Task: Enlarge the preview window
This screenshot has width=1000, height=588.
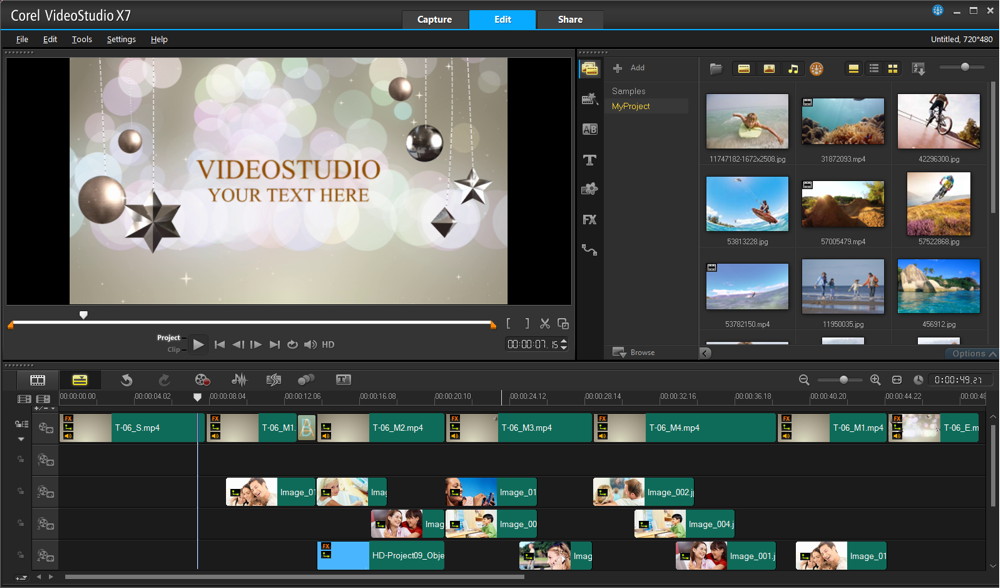Action: [x=563, y=324]
